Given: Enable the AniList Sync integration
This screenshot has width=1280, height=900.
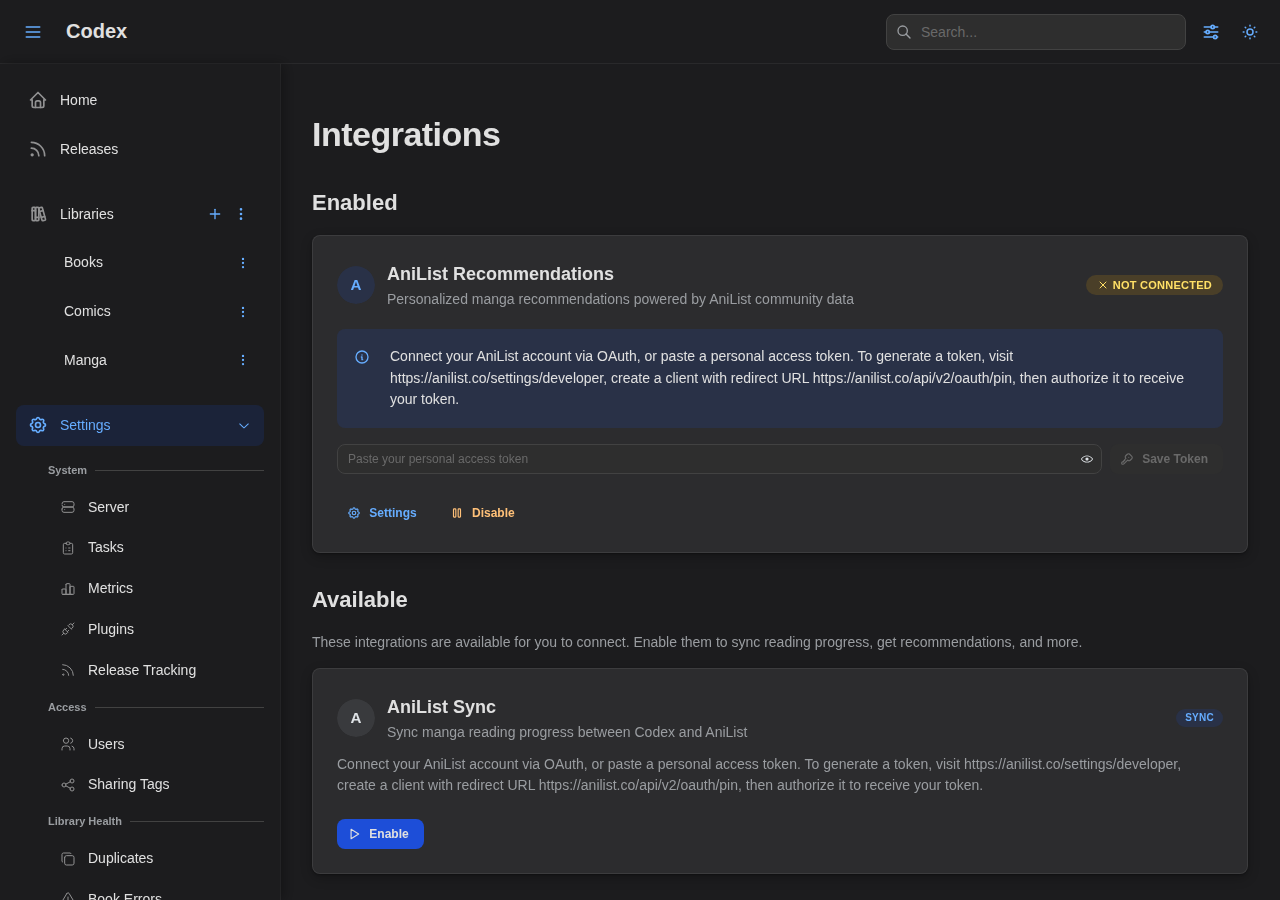Looking at the screenshot, I should click(x=380, y=834).
